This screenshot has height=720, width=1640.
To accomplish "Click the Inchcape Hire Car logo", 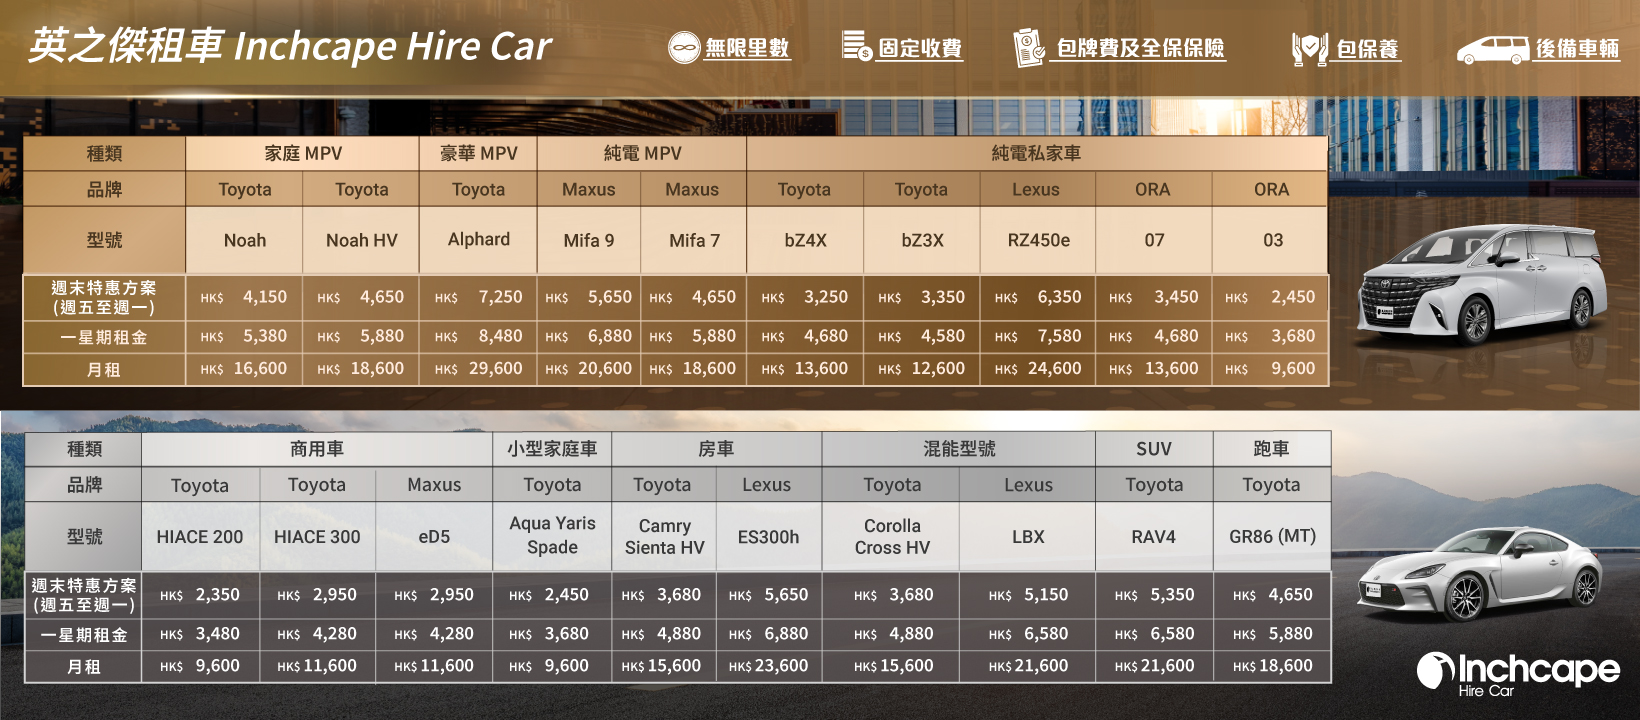I will [1517, 673].
